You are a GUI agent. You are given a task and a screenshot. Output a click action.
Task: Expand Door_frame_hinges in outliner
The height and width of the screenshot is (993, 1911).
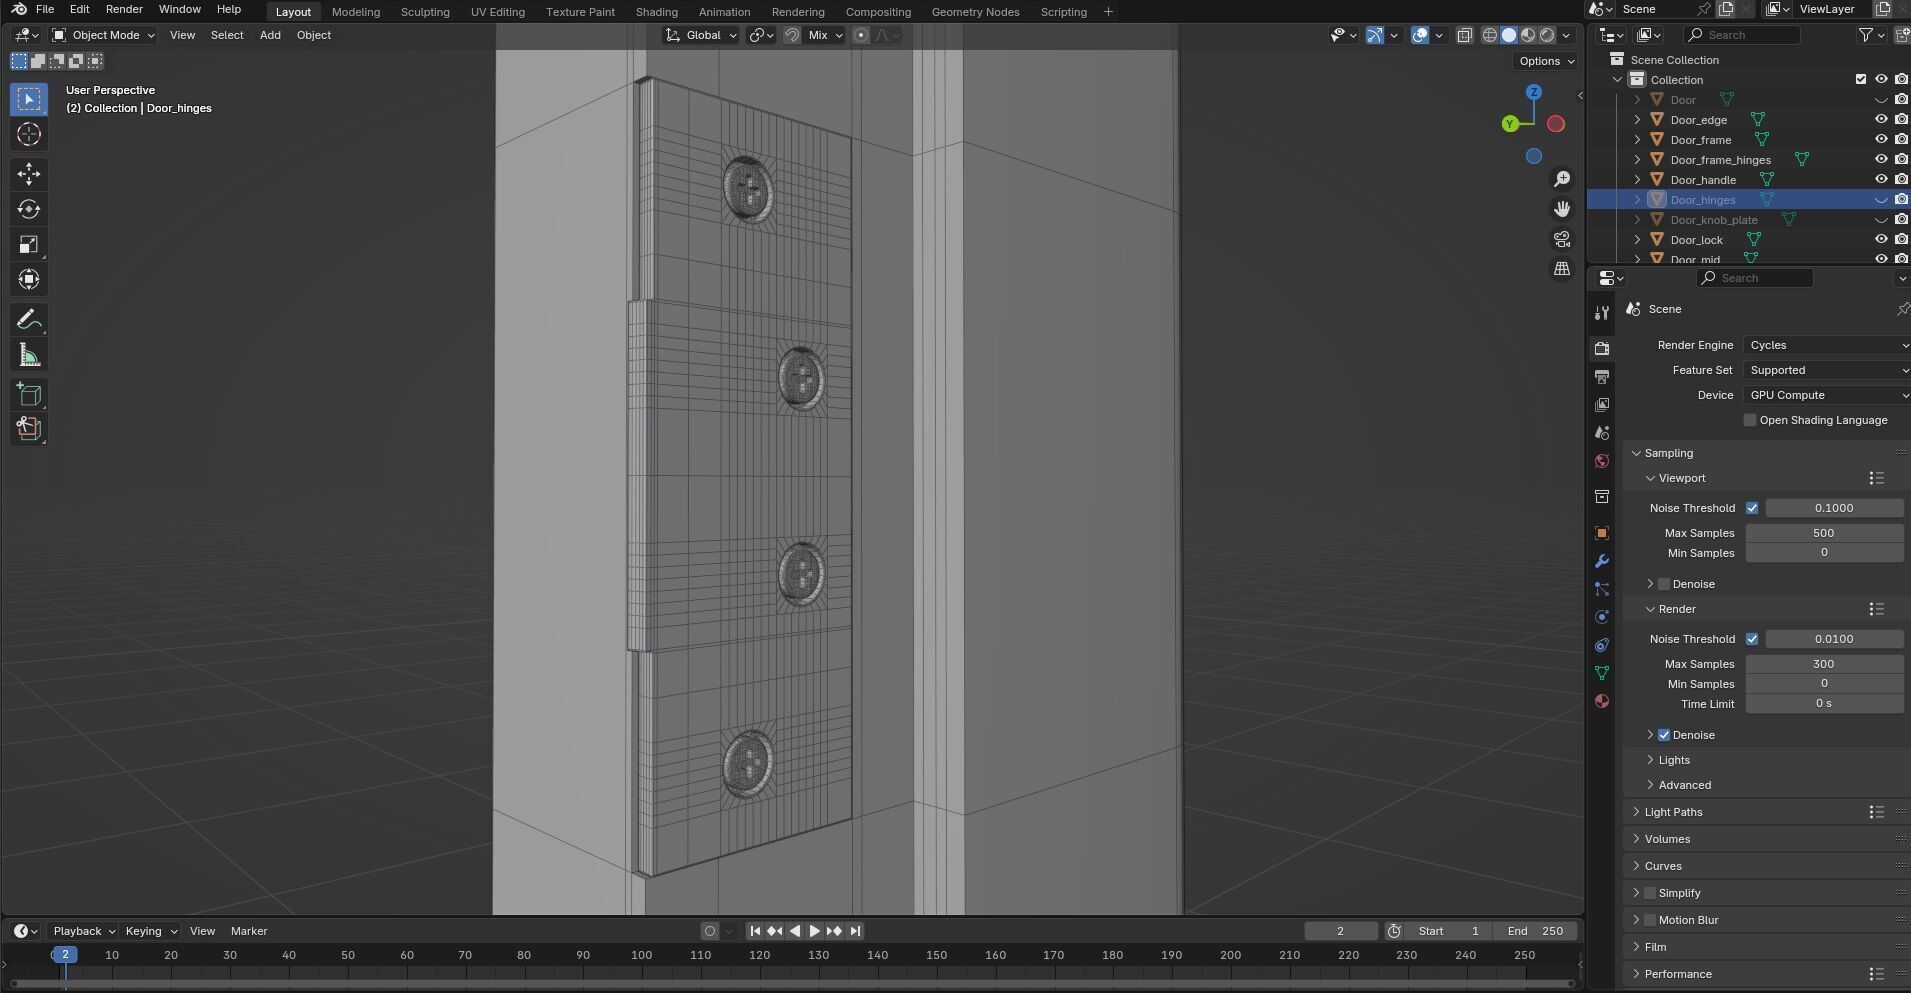[x=1637, y=159]
